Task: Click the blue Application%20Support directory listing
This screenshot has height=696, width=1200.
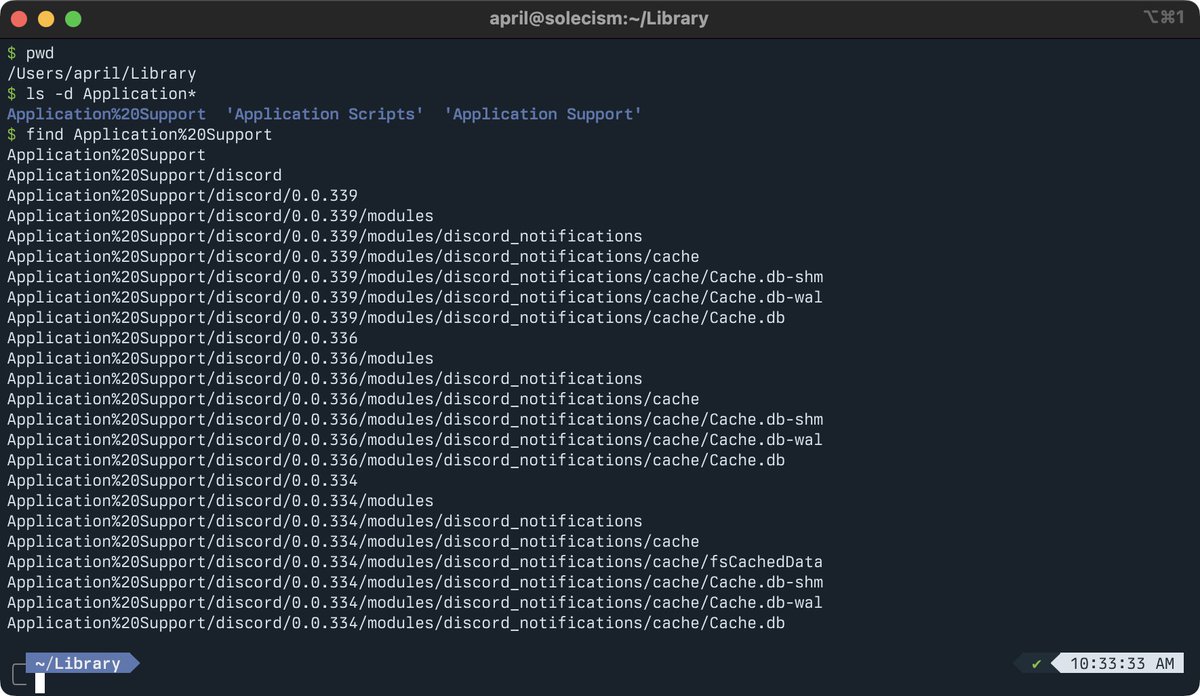Action: click(x=106, y=114)
